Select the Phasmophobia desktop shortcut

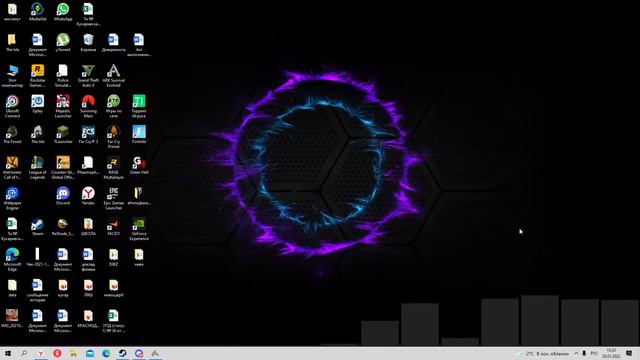pos(88,165)
